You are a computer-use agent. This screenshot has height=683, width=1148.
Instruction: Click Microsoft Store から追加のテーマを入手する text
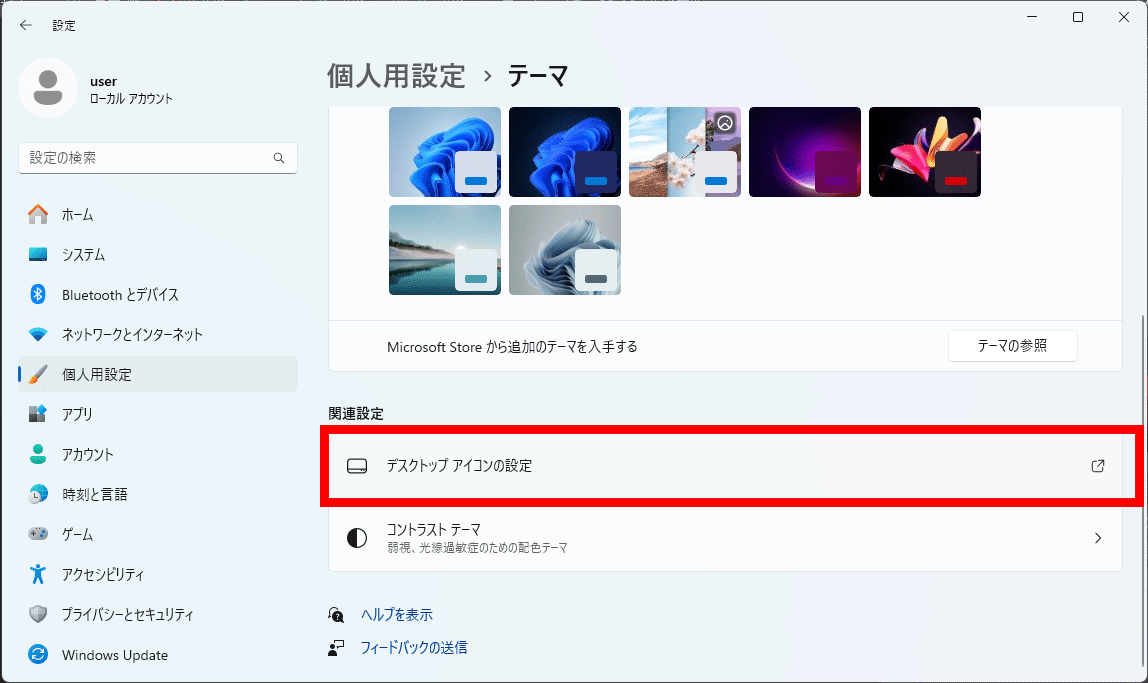click(x=512, y=347)
